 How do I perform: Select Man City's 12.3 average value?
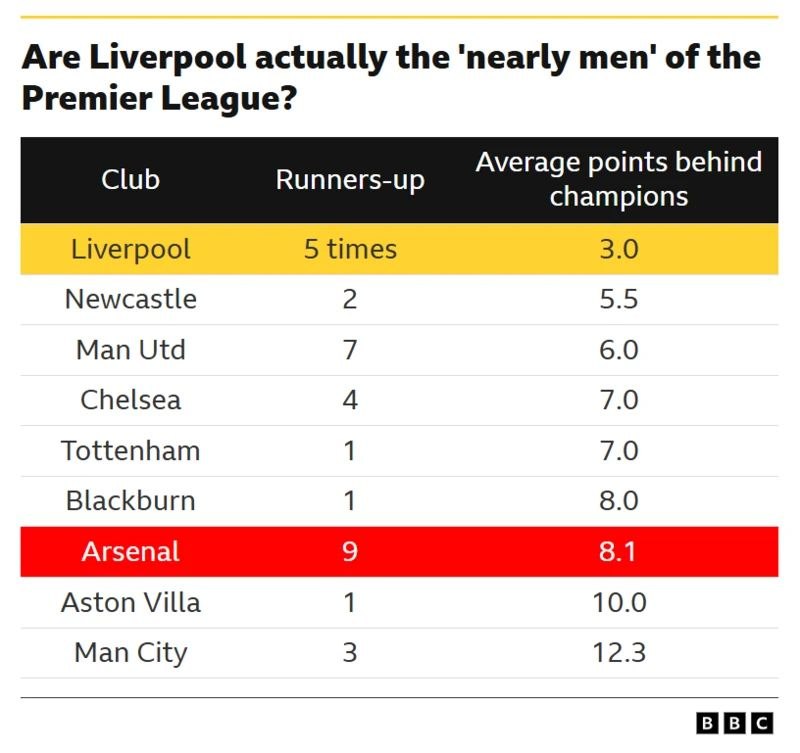coord(618,653)
